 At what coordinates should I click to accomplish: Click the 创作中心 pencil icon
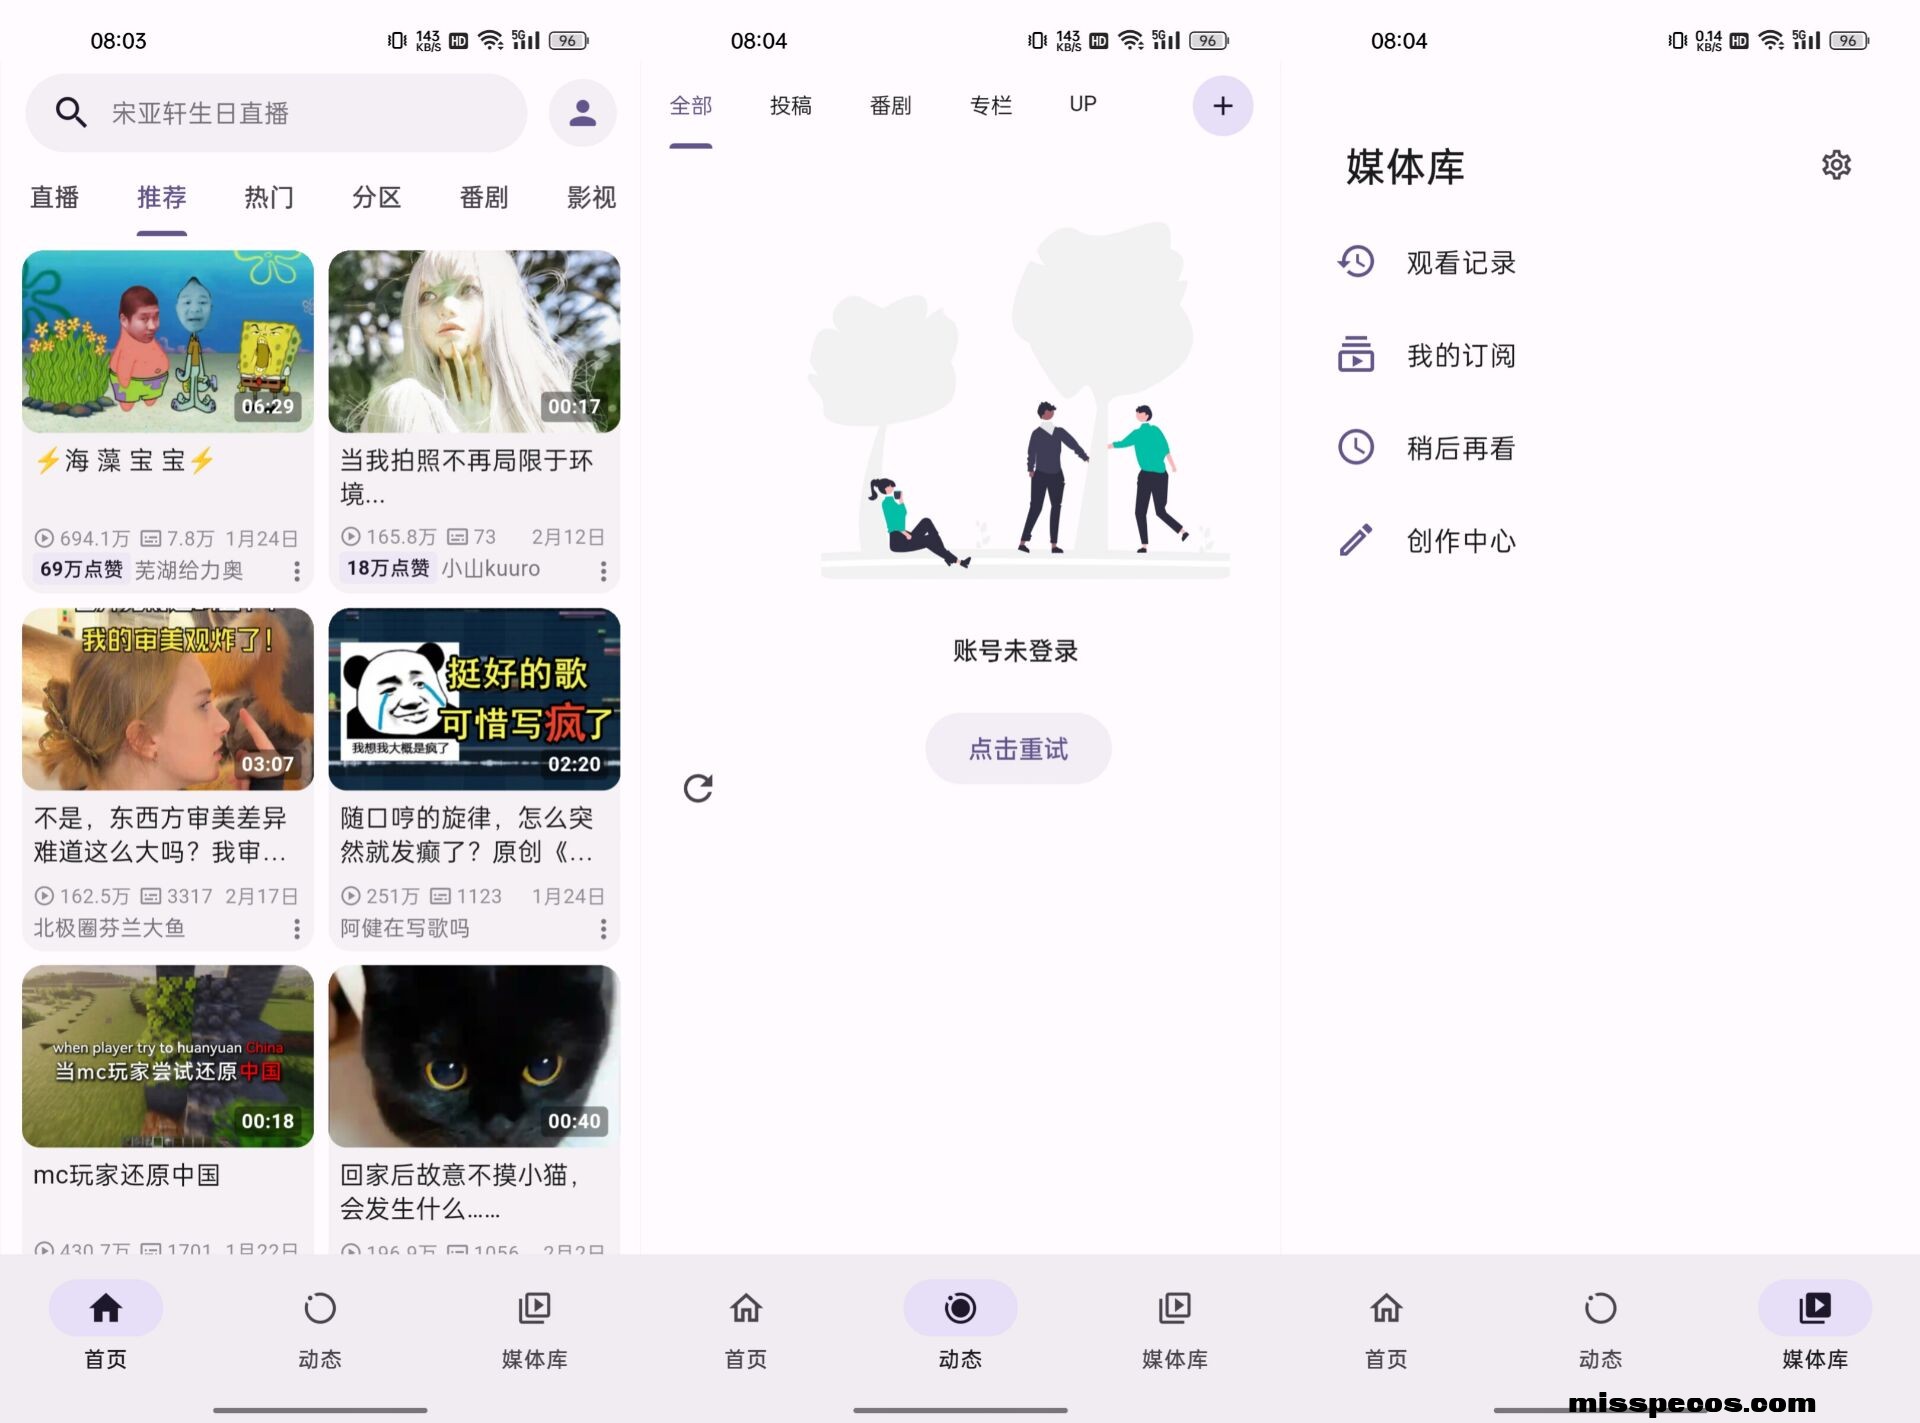click(x=1356, y=540)
